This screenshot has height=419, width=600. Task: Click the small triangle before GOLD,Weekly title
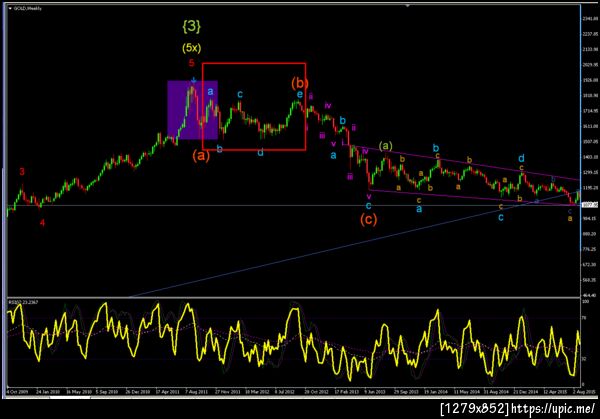[x=10, y=8]
